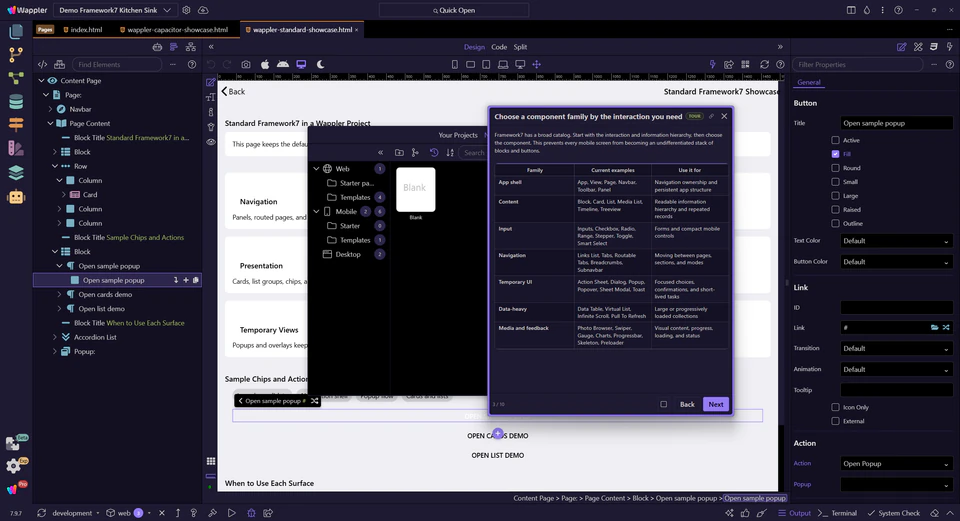Open the Terminal tab in status bar

point(838,513)
